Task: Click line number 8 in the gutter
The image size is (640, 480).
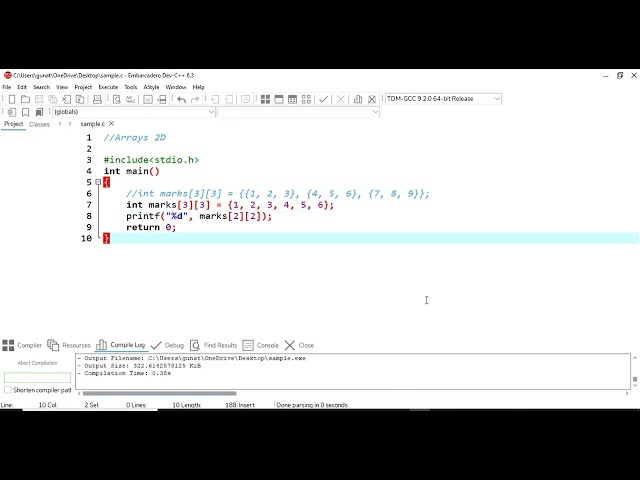Action: [89, 216]
